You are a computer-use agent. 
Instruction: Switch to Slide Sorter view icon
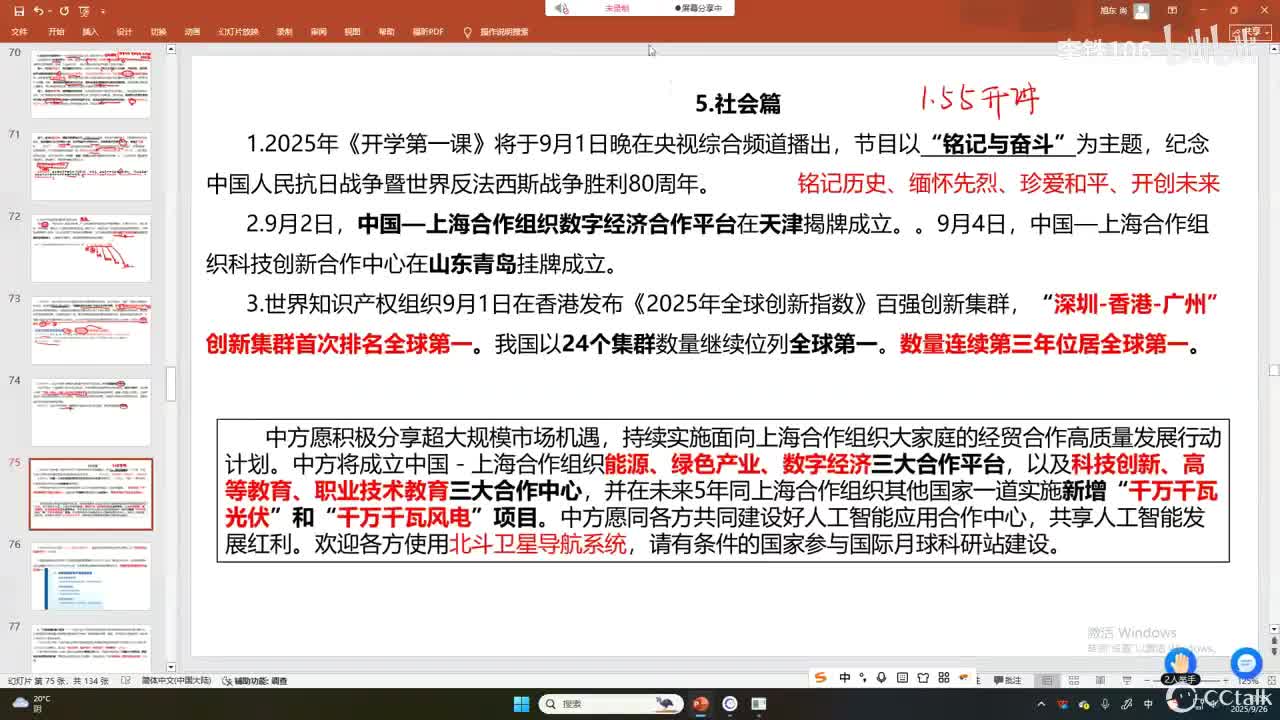coord(1075,681)
